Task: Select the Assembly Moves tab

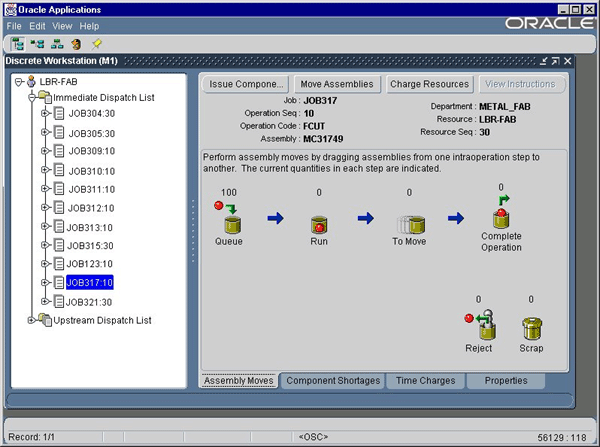Action: point(239,381)
